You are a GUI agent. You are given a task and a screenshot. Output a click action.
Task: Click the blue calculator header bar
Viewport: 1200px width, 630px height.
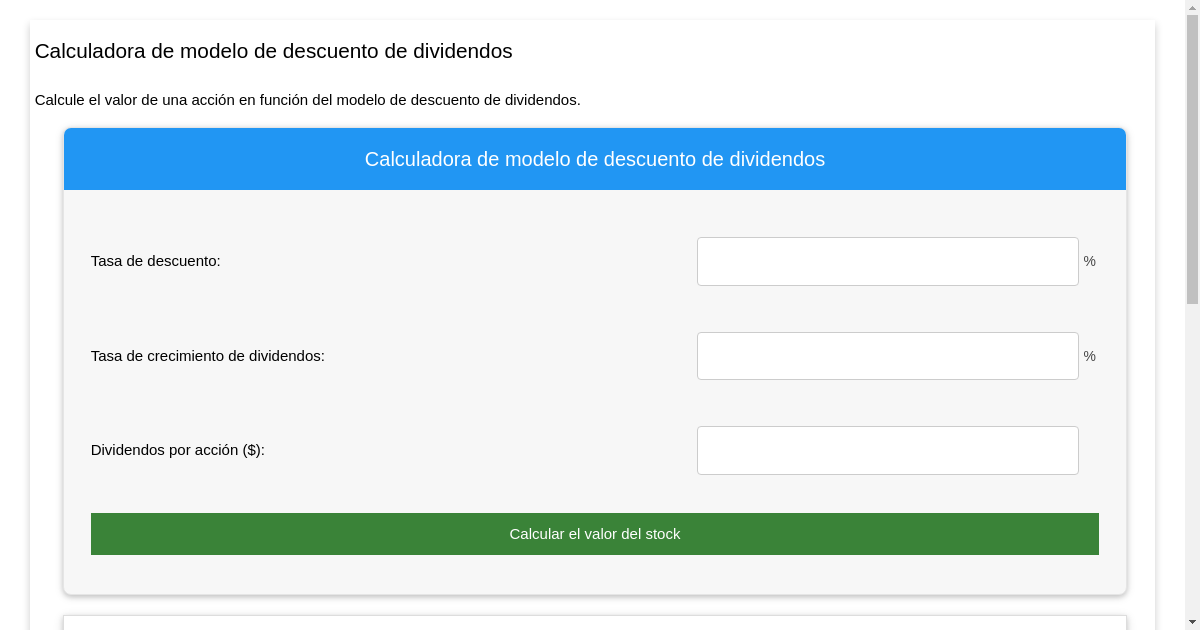tap(595, 159)
